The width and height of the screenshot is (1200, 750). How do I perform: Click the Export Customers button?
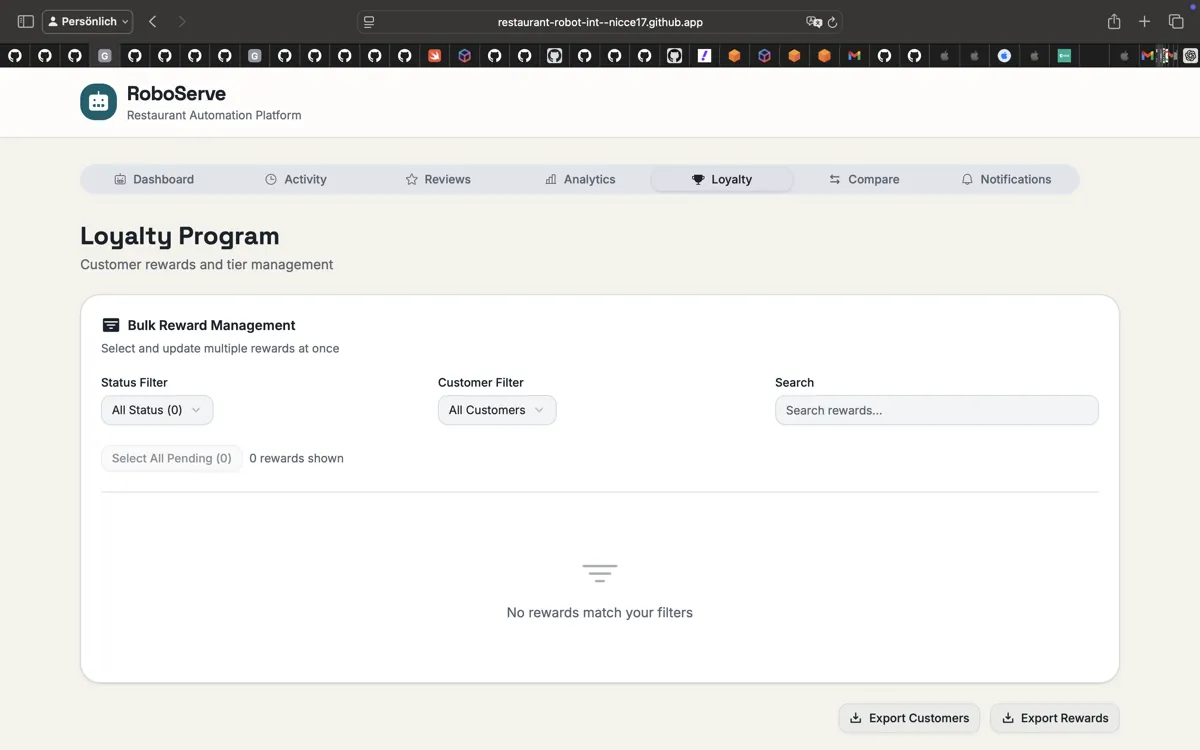click(x=909, y=718)
